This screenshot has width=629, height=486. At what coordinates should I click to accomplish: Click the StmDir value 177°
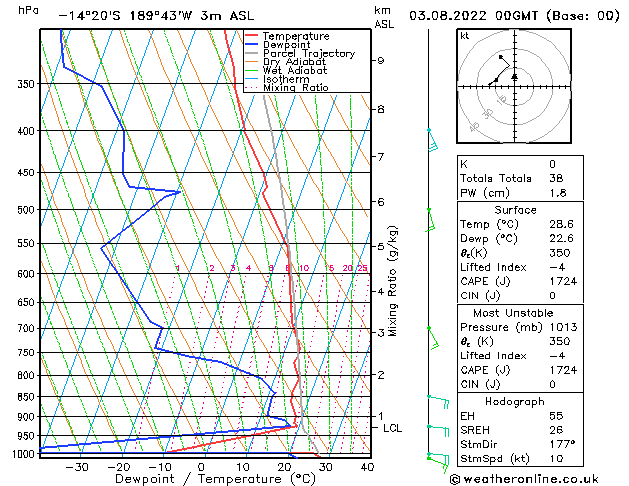coord(562,445)
